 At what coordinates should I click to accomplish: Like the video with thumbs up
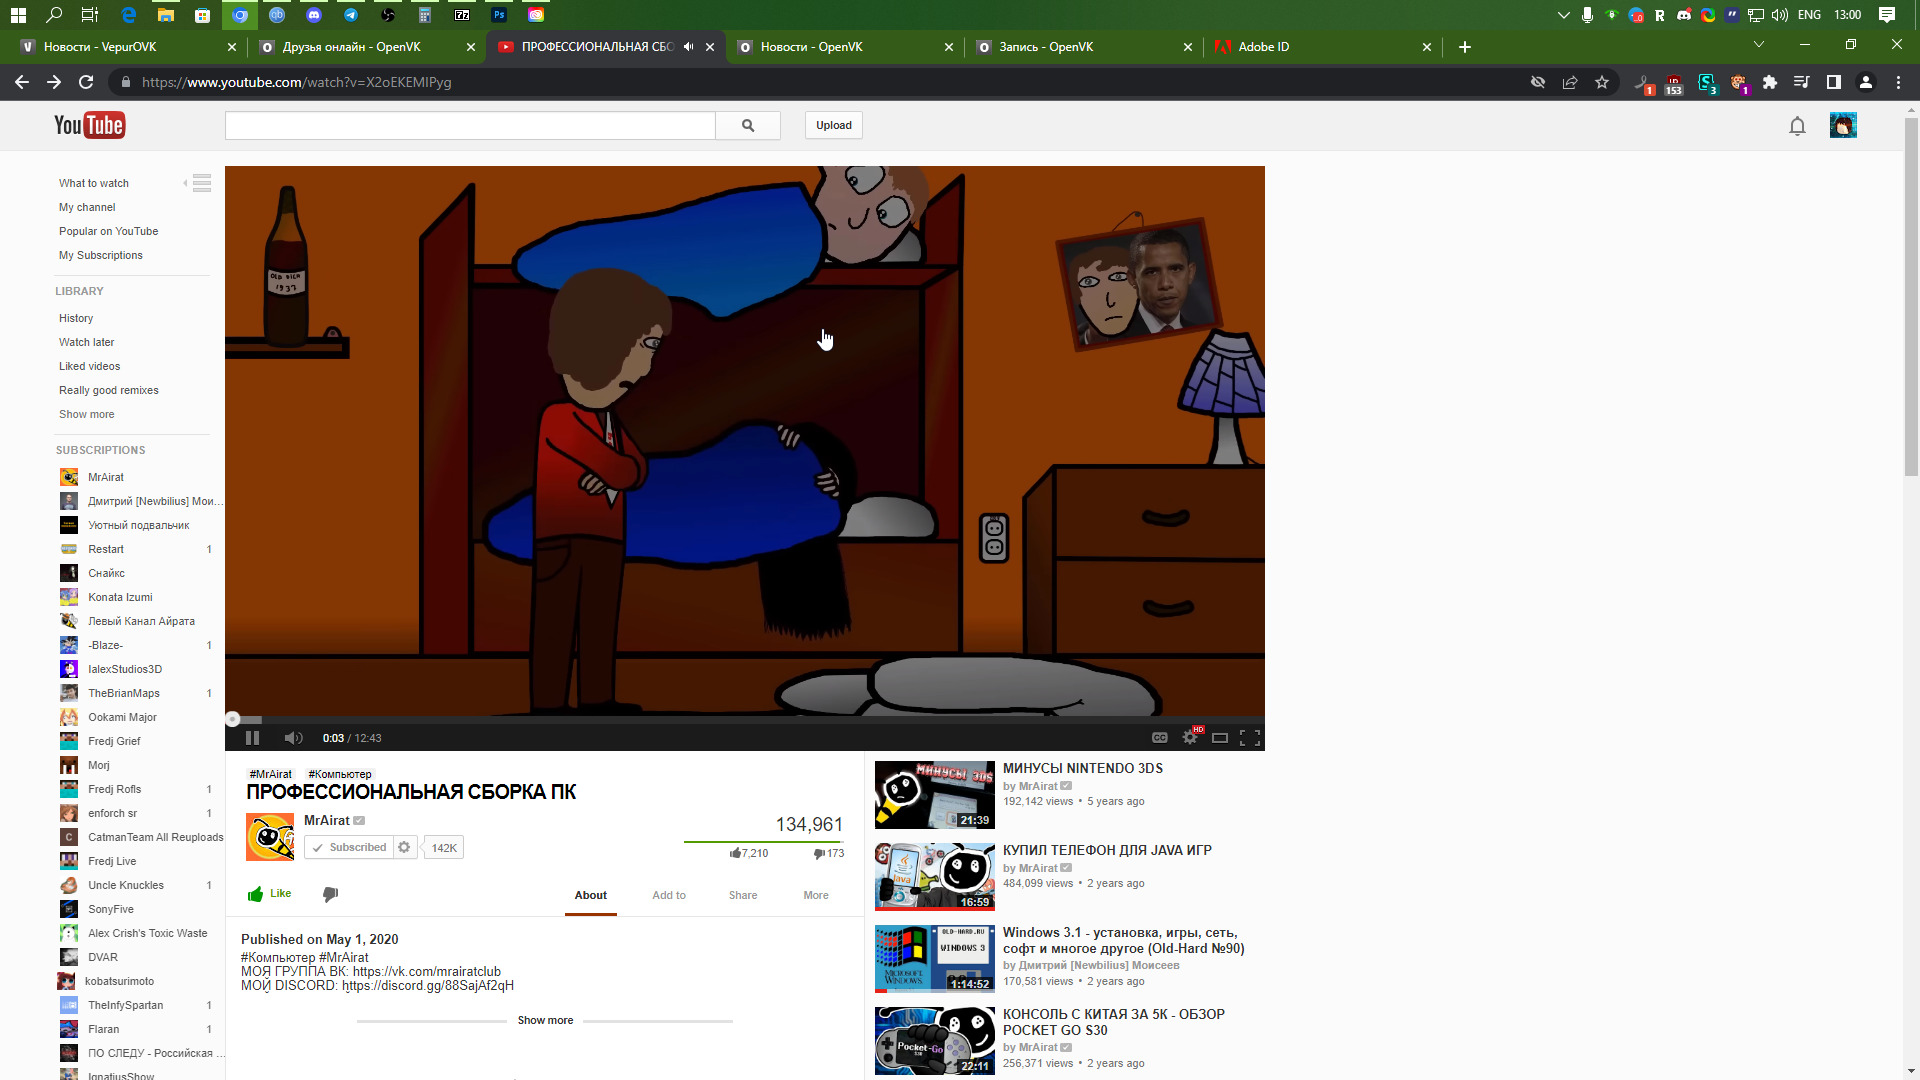pos(270,894)
